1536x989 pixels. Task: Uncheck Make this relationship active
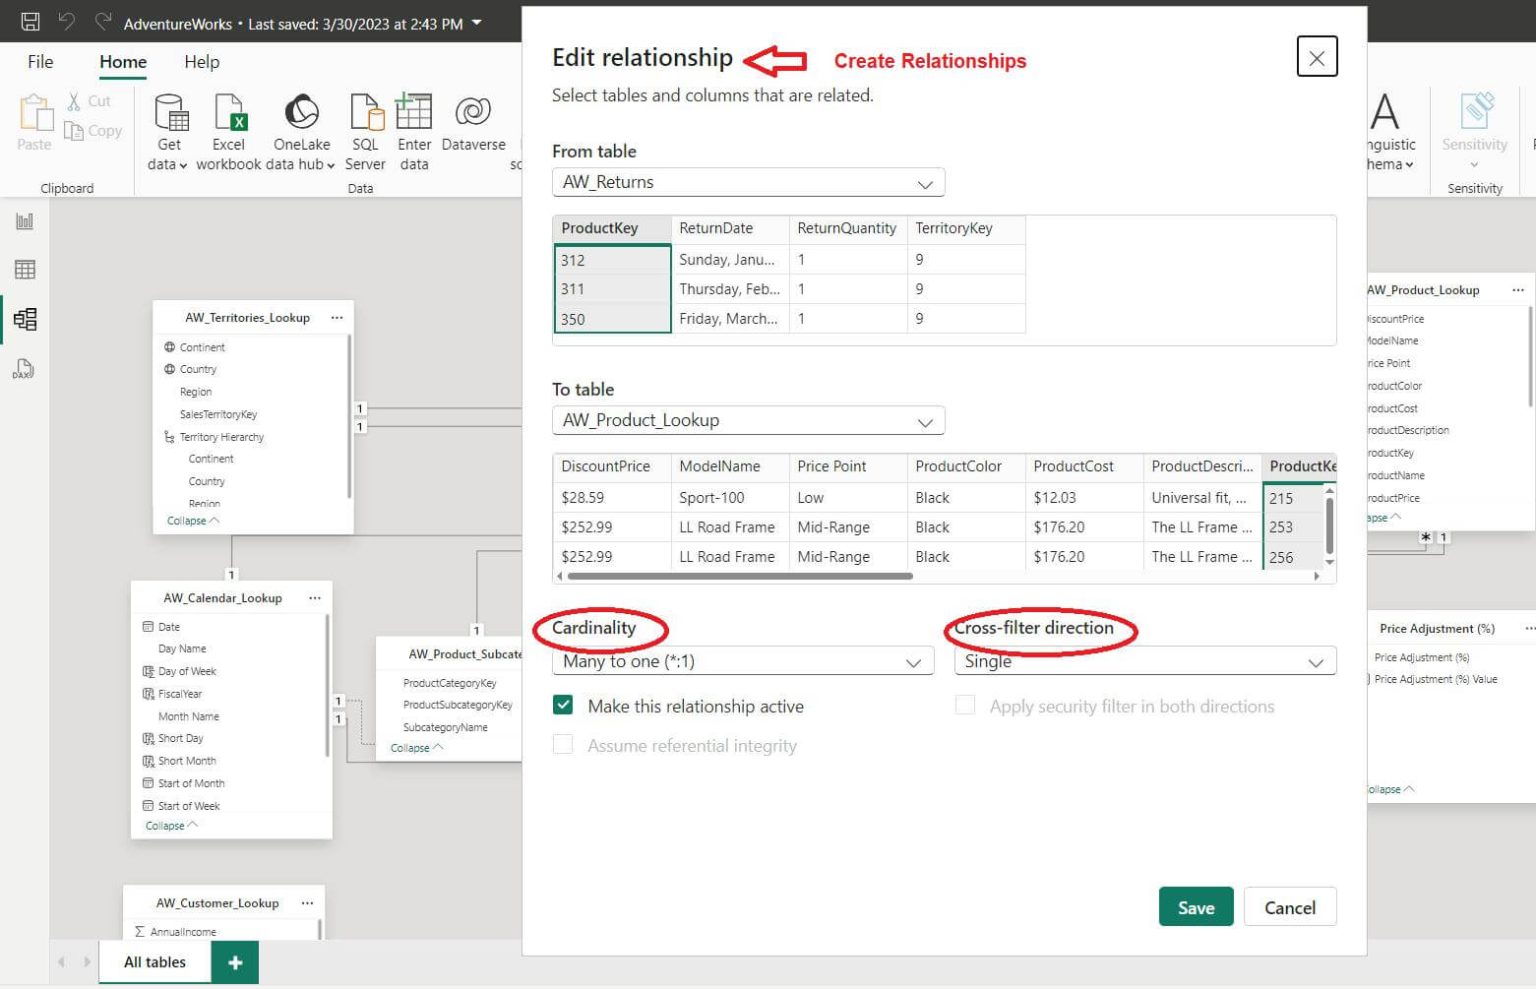pos(562,705)
